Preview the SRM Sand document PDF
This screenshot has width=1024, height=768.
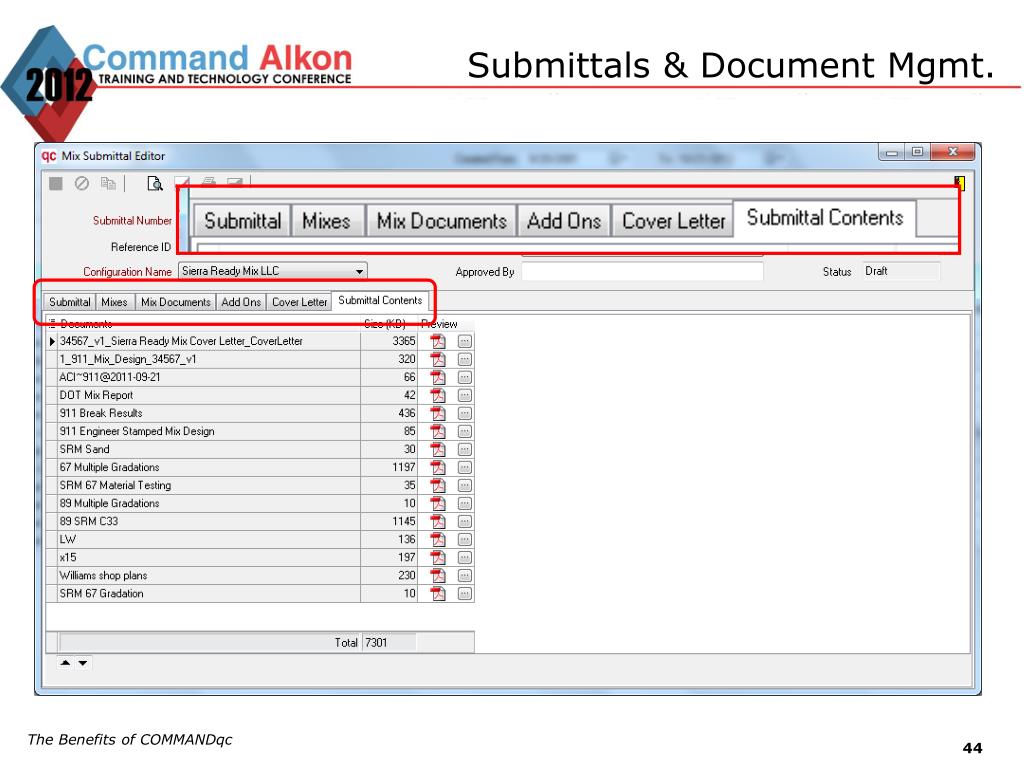pyautogui.click(x=438, y=449)
